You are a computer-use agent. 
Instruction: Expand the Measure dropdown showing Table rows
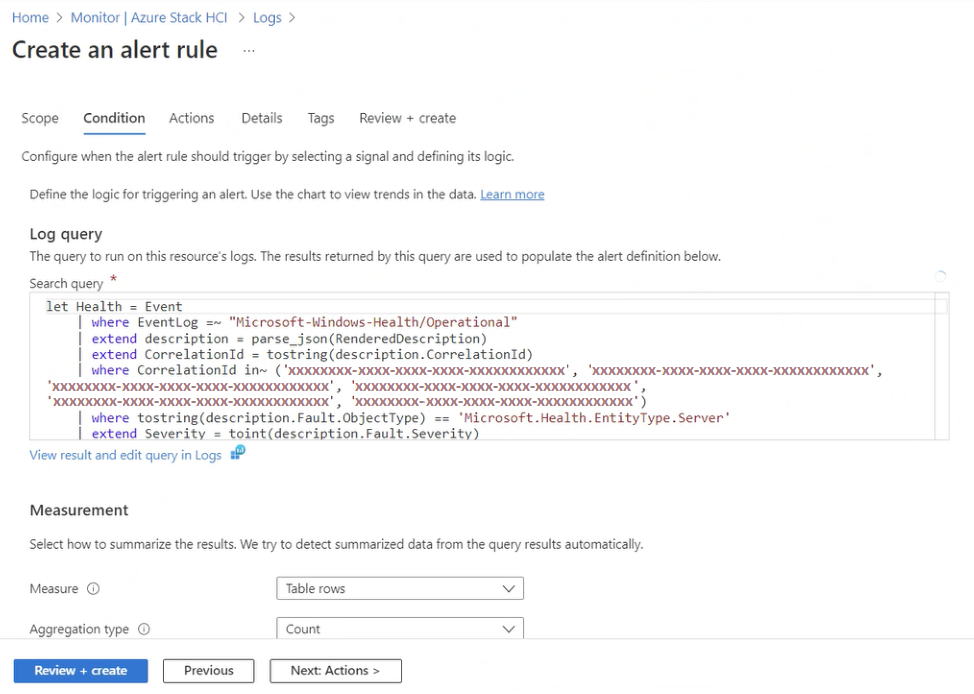(400, 588)
